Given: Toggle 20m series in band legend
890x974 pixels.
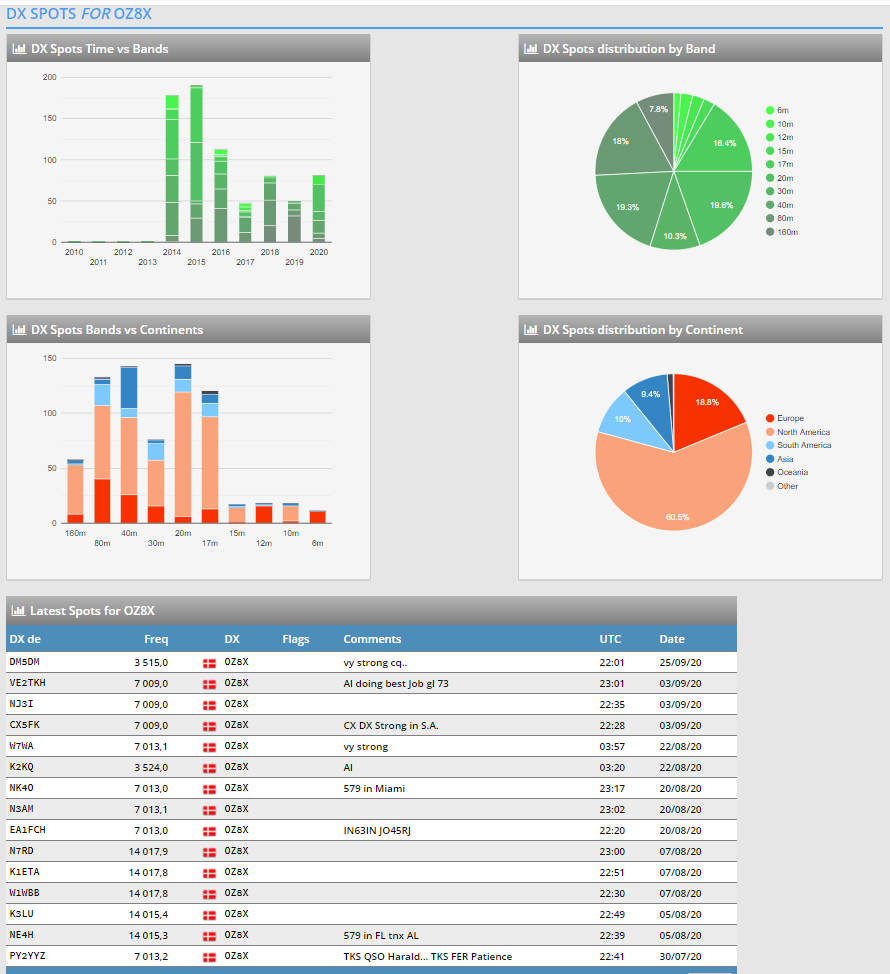Looking at the screenshot, I should 784,177.
